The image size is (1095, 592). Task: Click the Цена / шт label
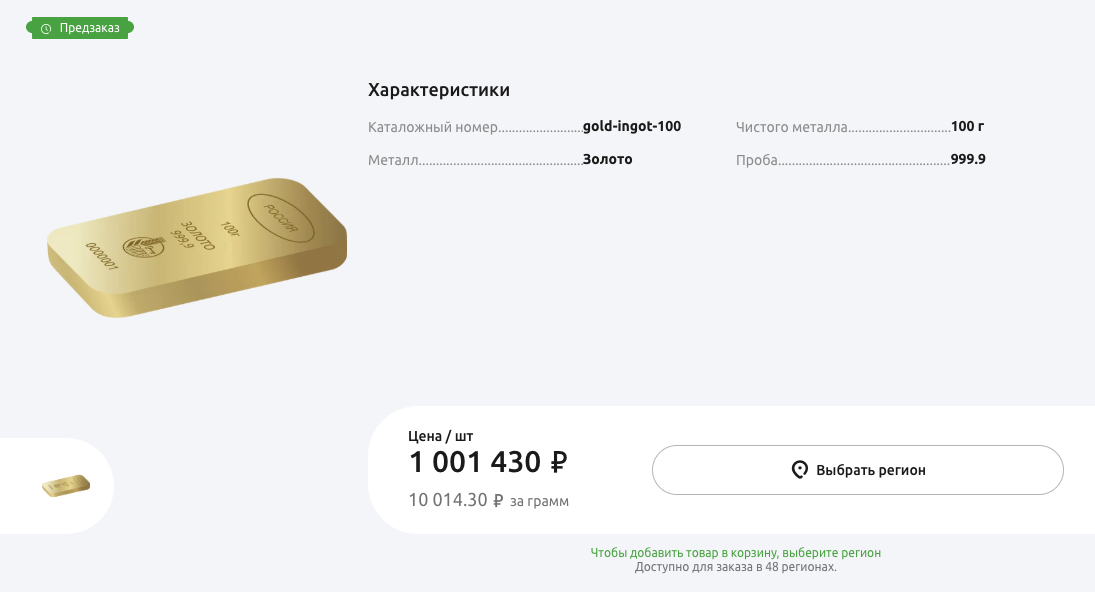[x=440, y=435]
